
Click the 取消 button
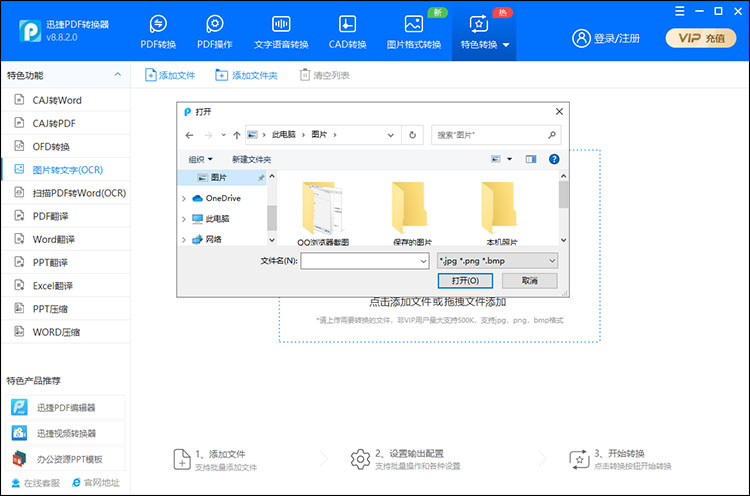coord(529,281)
